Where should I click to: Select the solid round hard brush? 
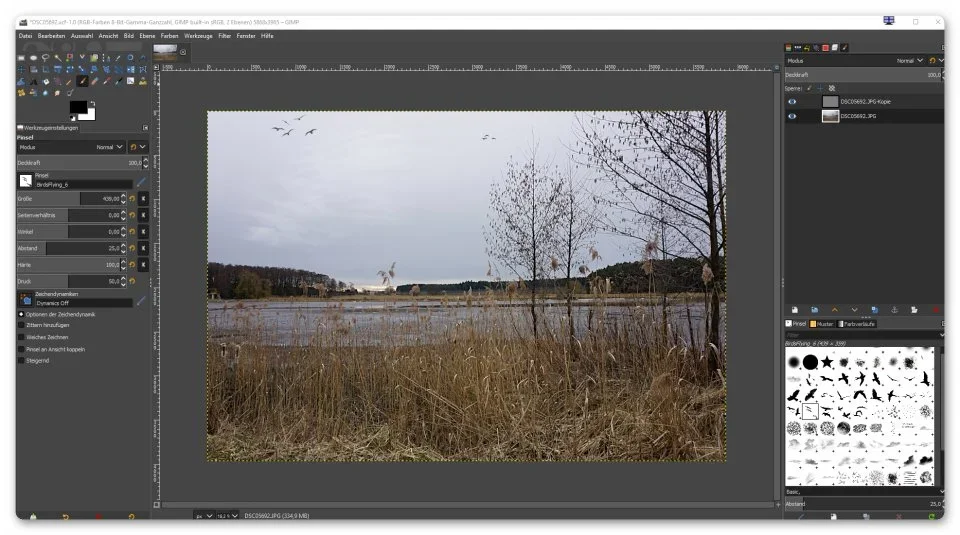pyautogui.click(x=810, y=362)
